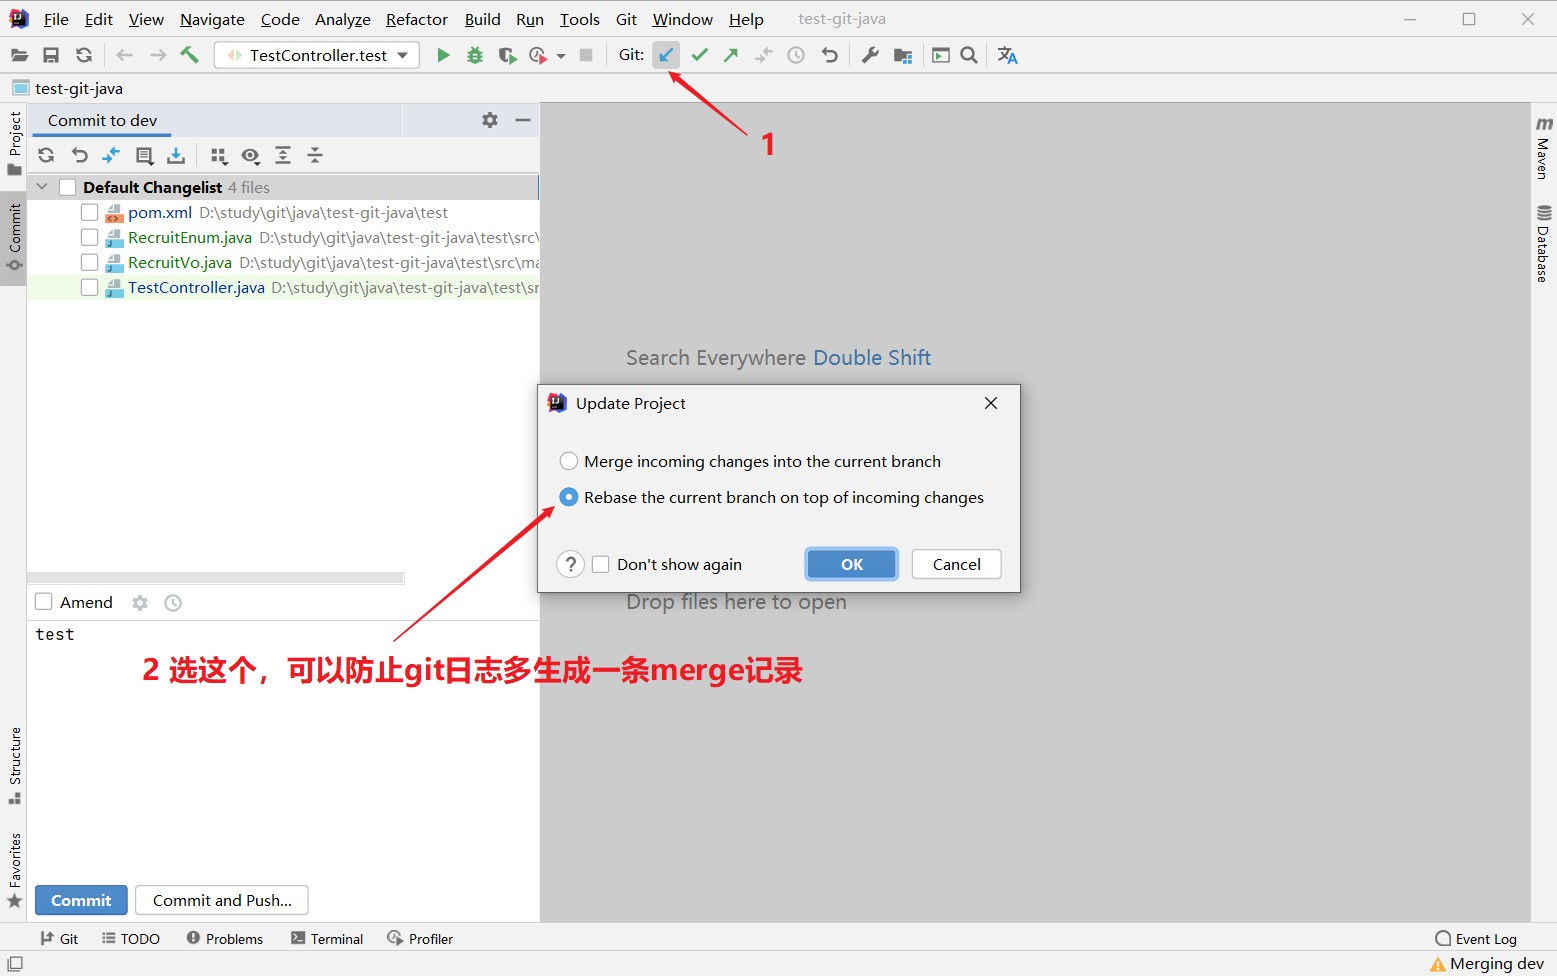Click the Git Commit checkmark icon
This screenshot has height=976, width=1557.
(x=699, y=55)
